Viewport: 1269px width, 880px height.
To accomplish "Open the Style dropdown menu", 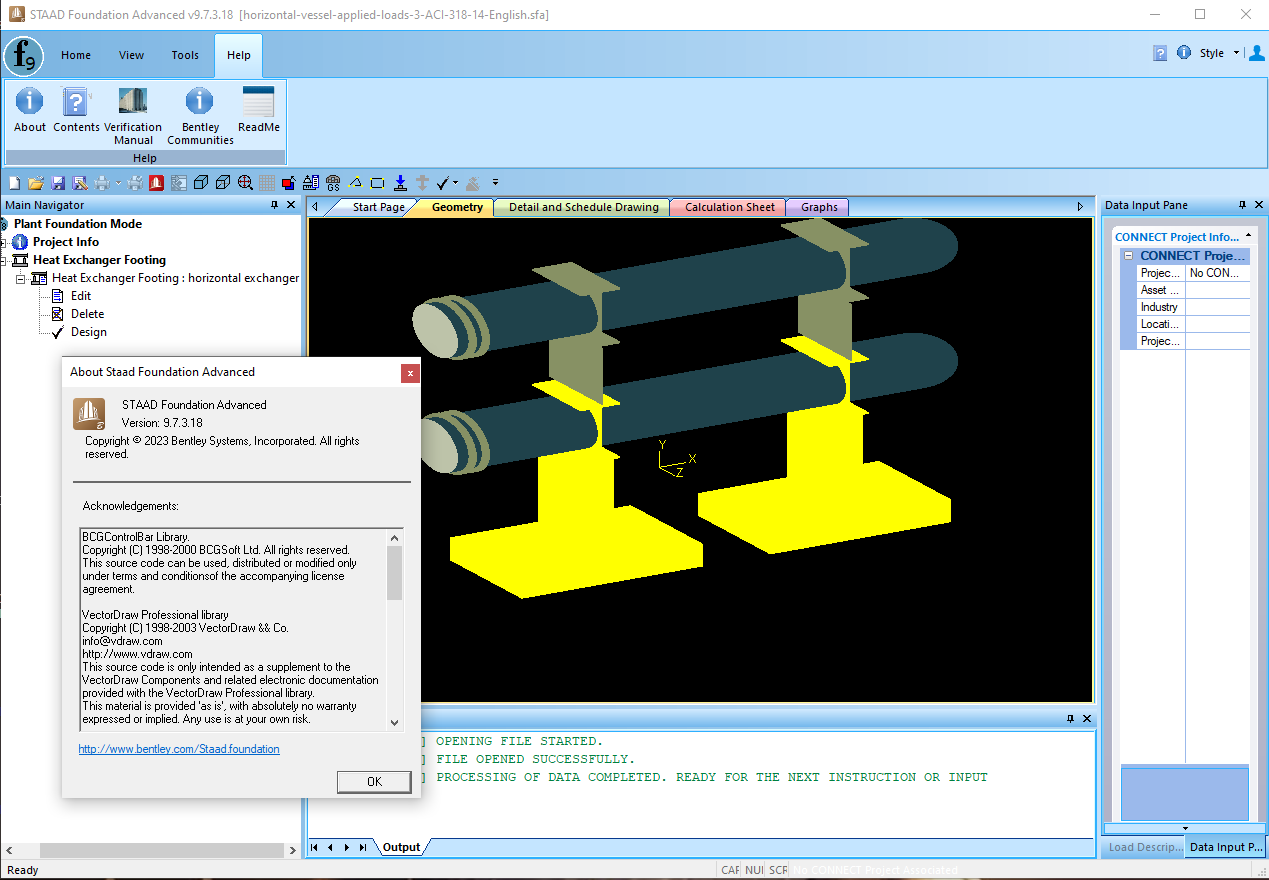I will (1236, 53).
